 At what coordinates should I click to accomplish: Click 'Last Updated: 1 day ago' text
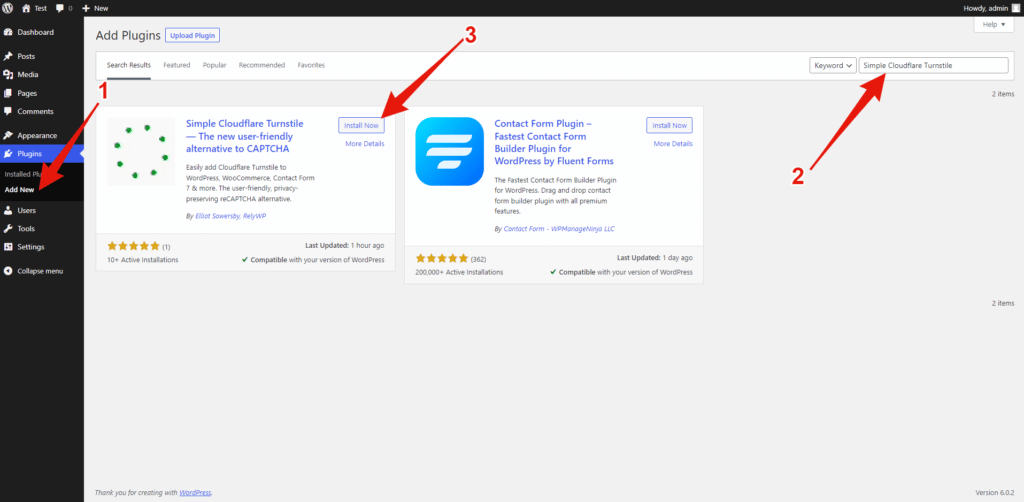tap(655, 259)
